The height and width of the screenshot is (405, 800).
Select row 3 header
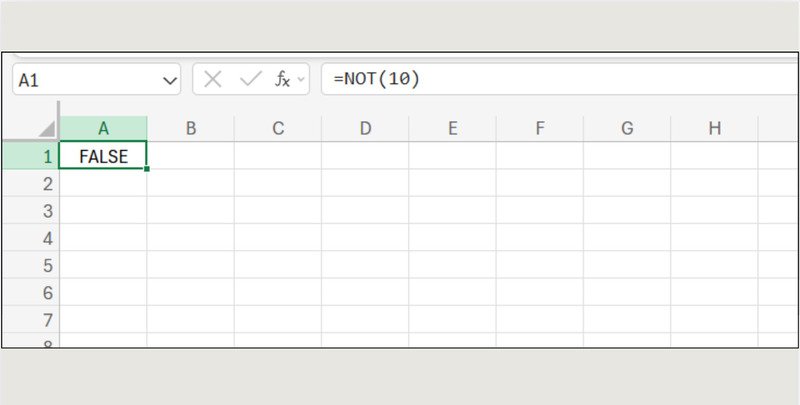45,211
